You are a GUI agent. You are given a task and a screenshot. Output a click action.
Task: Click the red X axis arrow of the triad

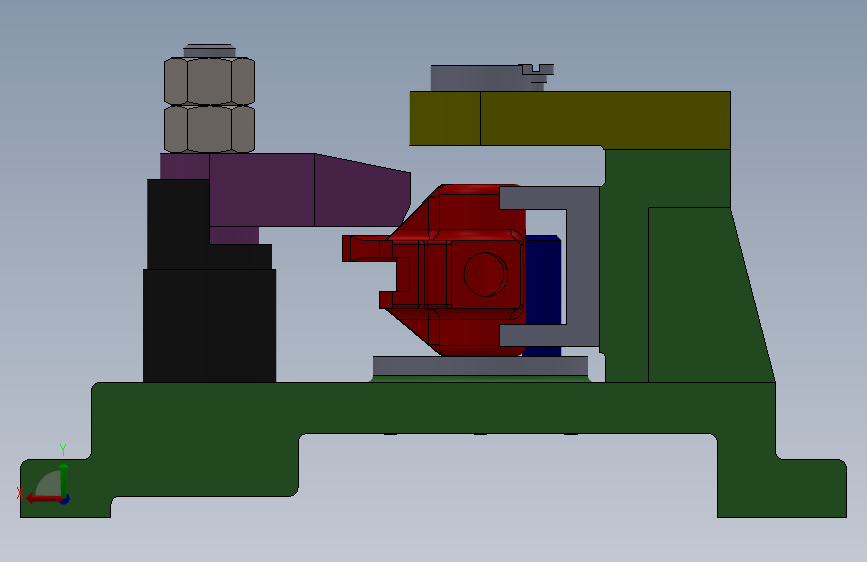pyautogui.click(x=44, y=499)
